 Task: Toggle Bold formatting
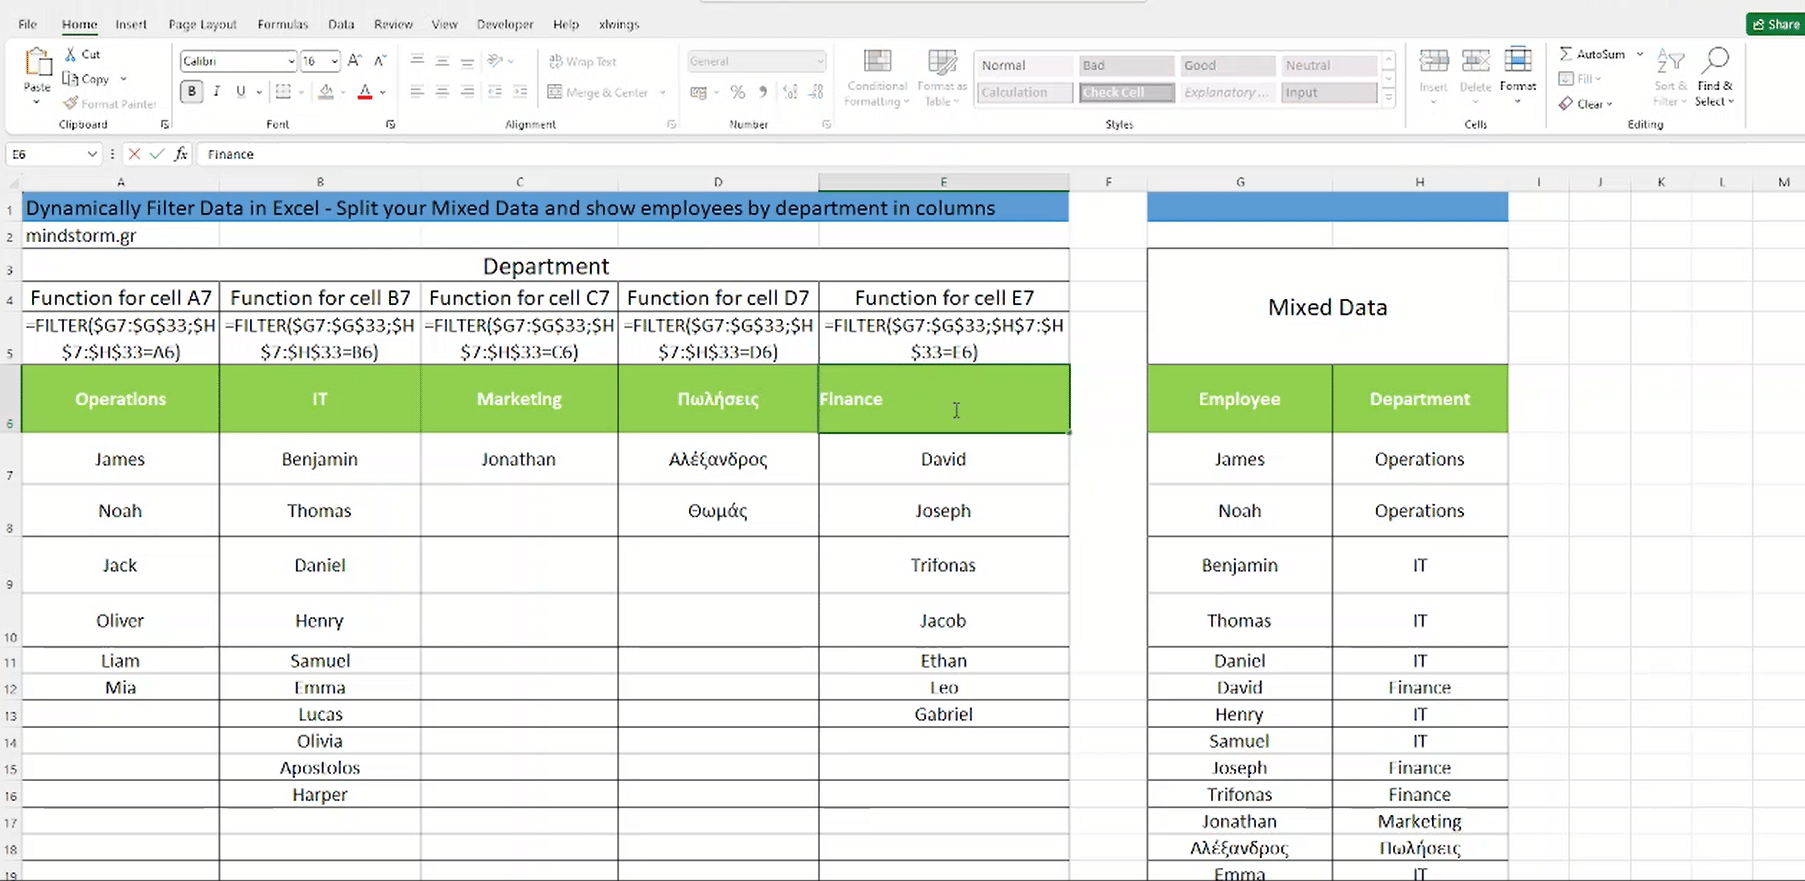tap(192, 92)
